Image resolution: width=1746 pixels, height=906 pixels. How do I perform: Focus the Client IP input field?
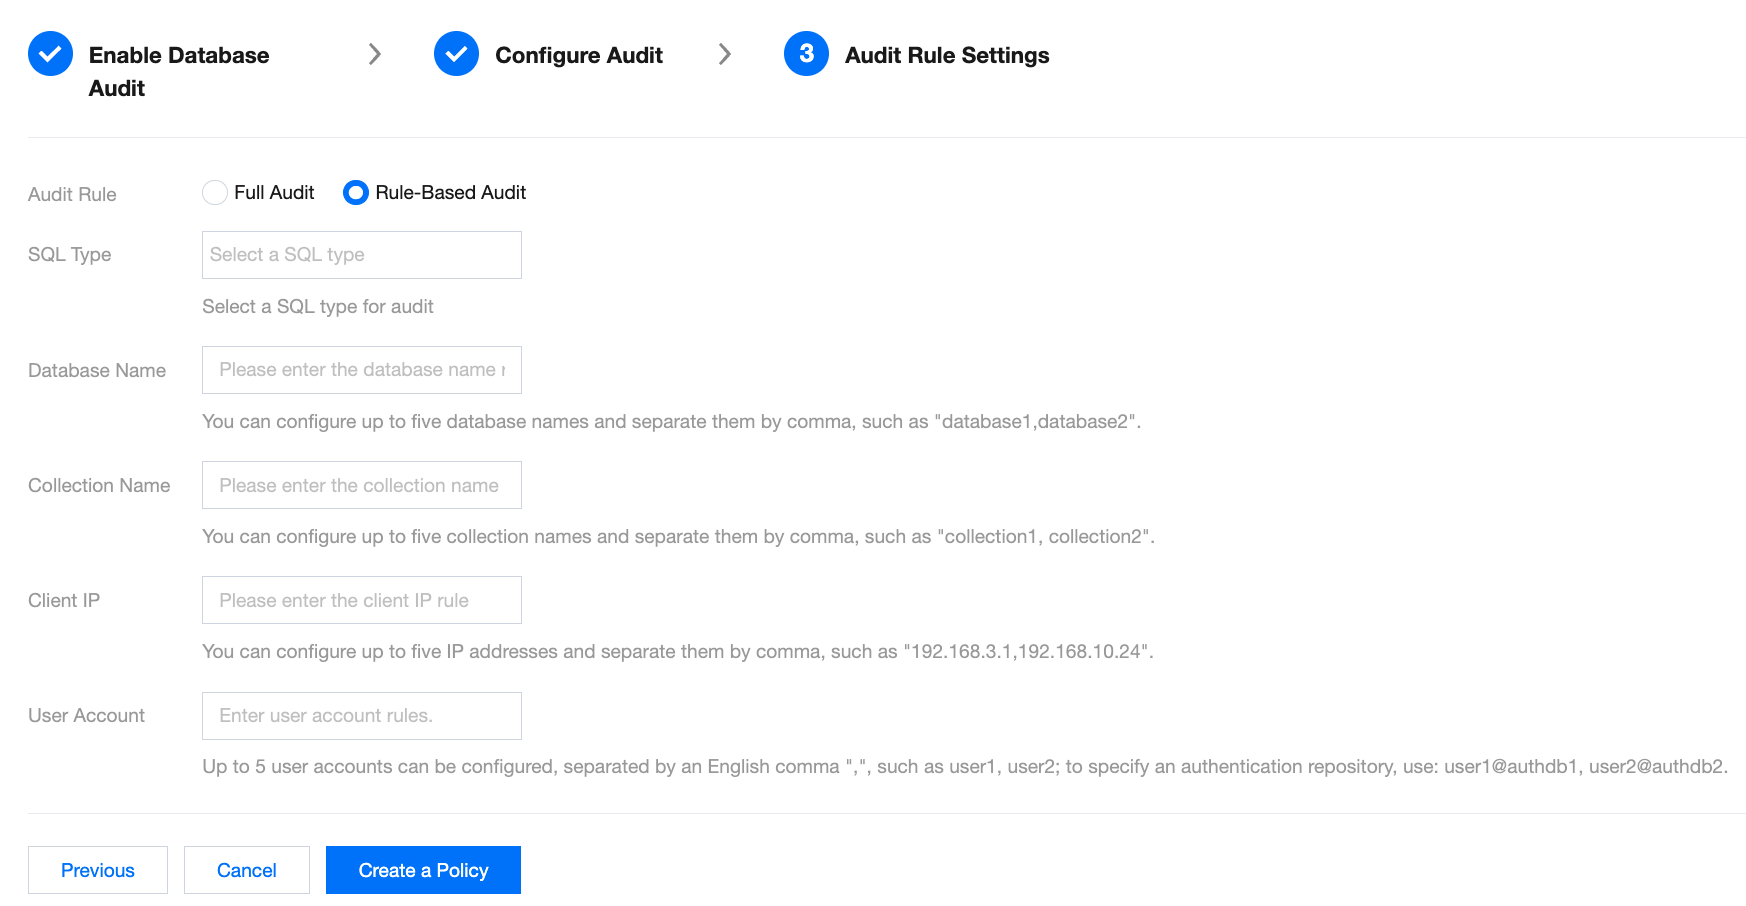point(361,600)
